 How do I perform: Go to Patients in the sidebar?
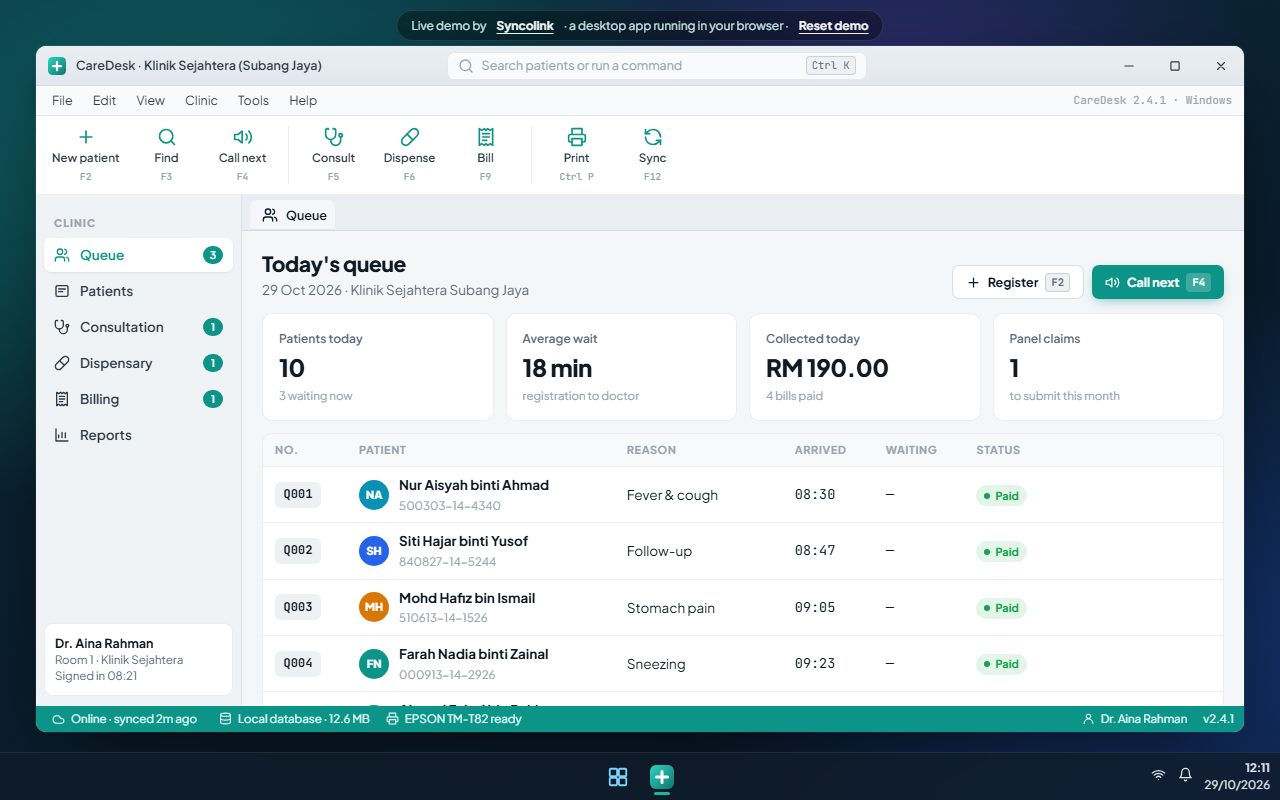point(138,291)
